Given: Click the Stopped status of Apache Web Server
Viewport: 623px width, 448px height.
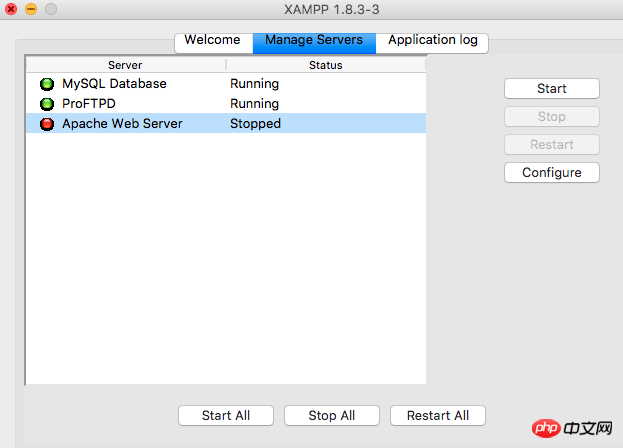Looking at the screenshot, I should 255,124.
